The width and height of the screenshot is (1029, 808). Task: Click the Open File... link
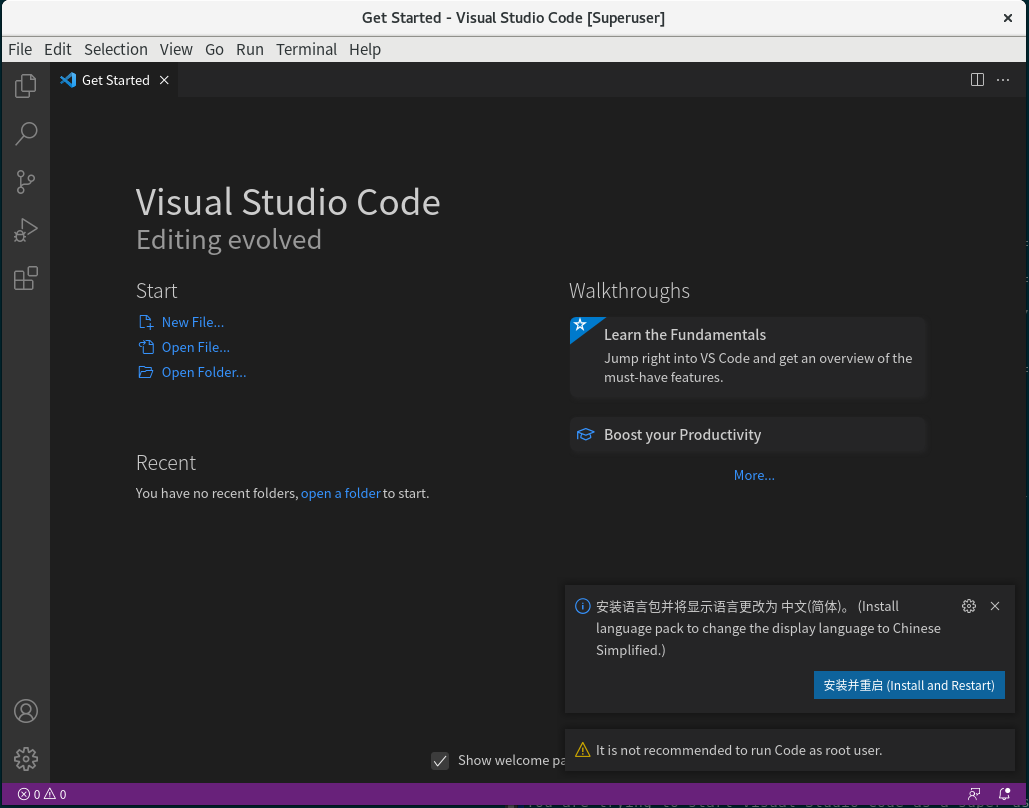196,347
